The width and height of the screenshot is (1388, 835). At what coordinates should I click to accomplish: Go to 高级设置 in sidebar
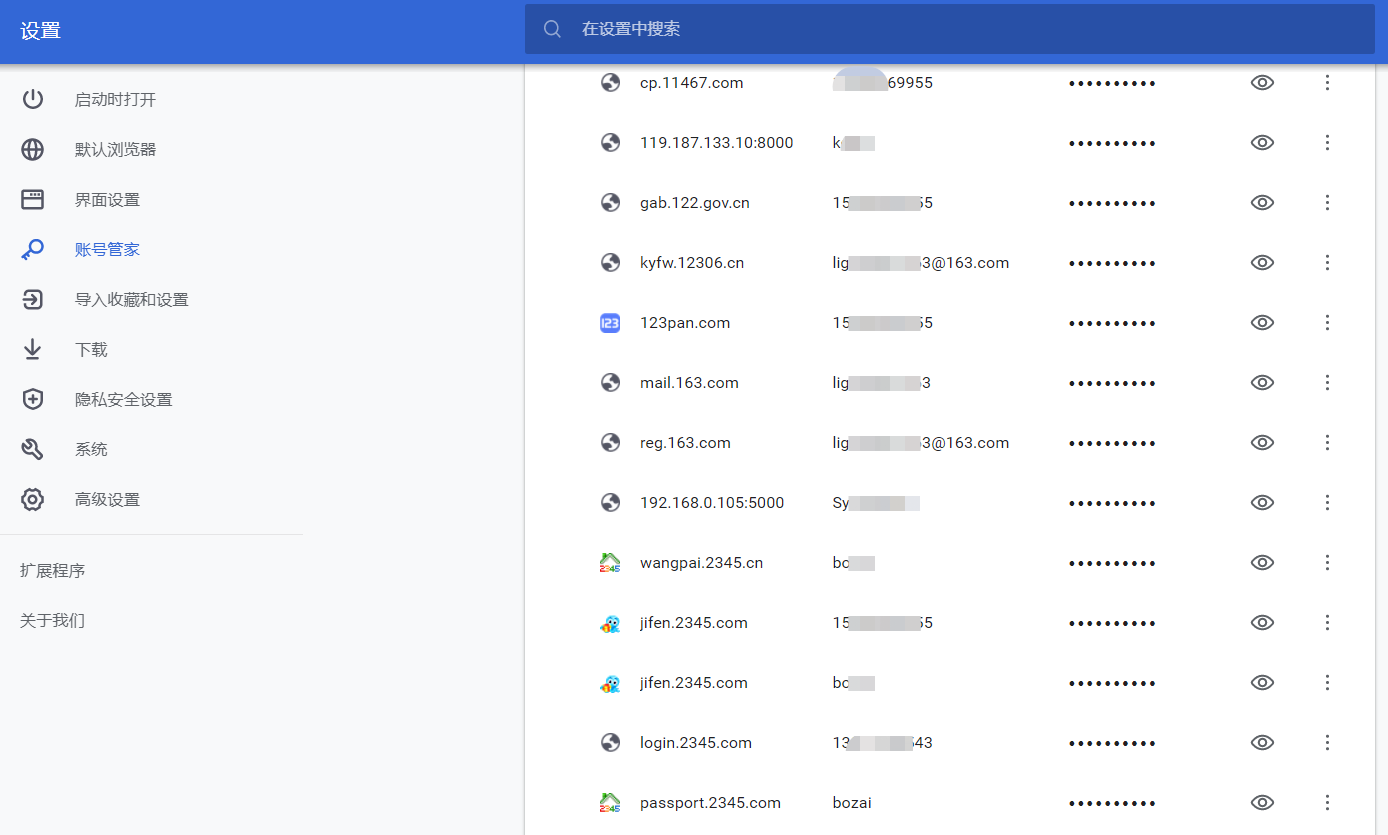[107, 500]
